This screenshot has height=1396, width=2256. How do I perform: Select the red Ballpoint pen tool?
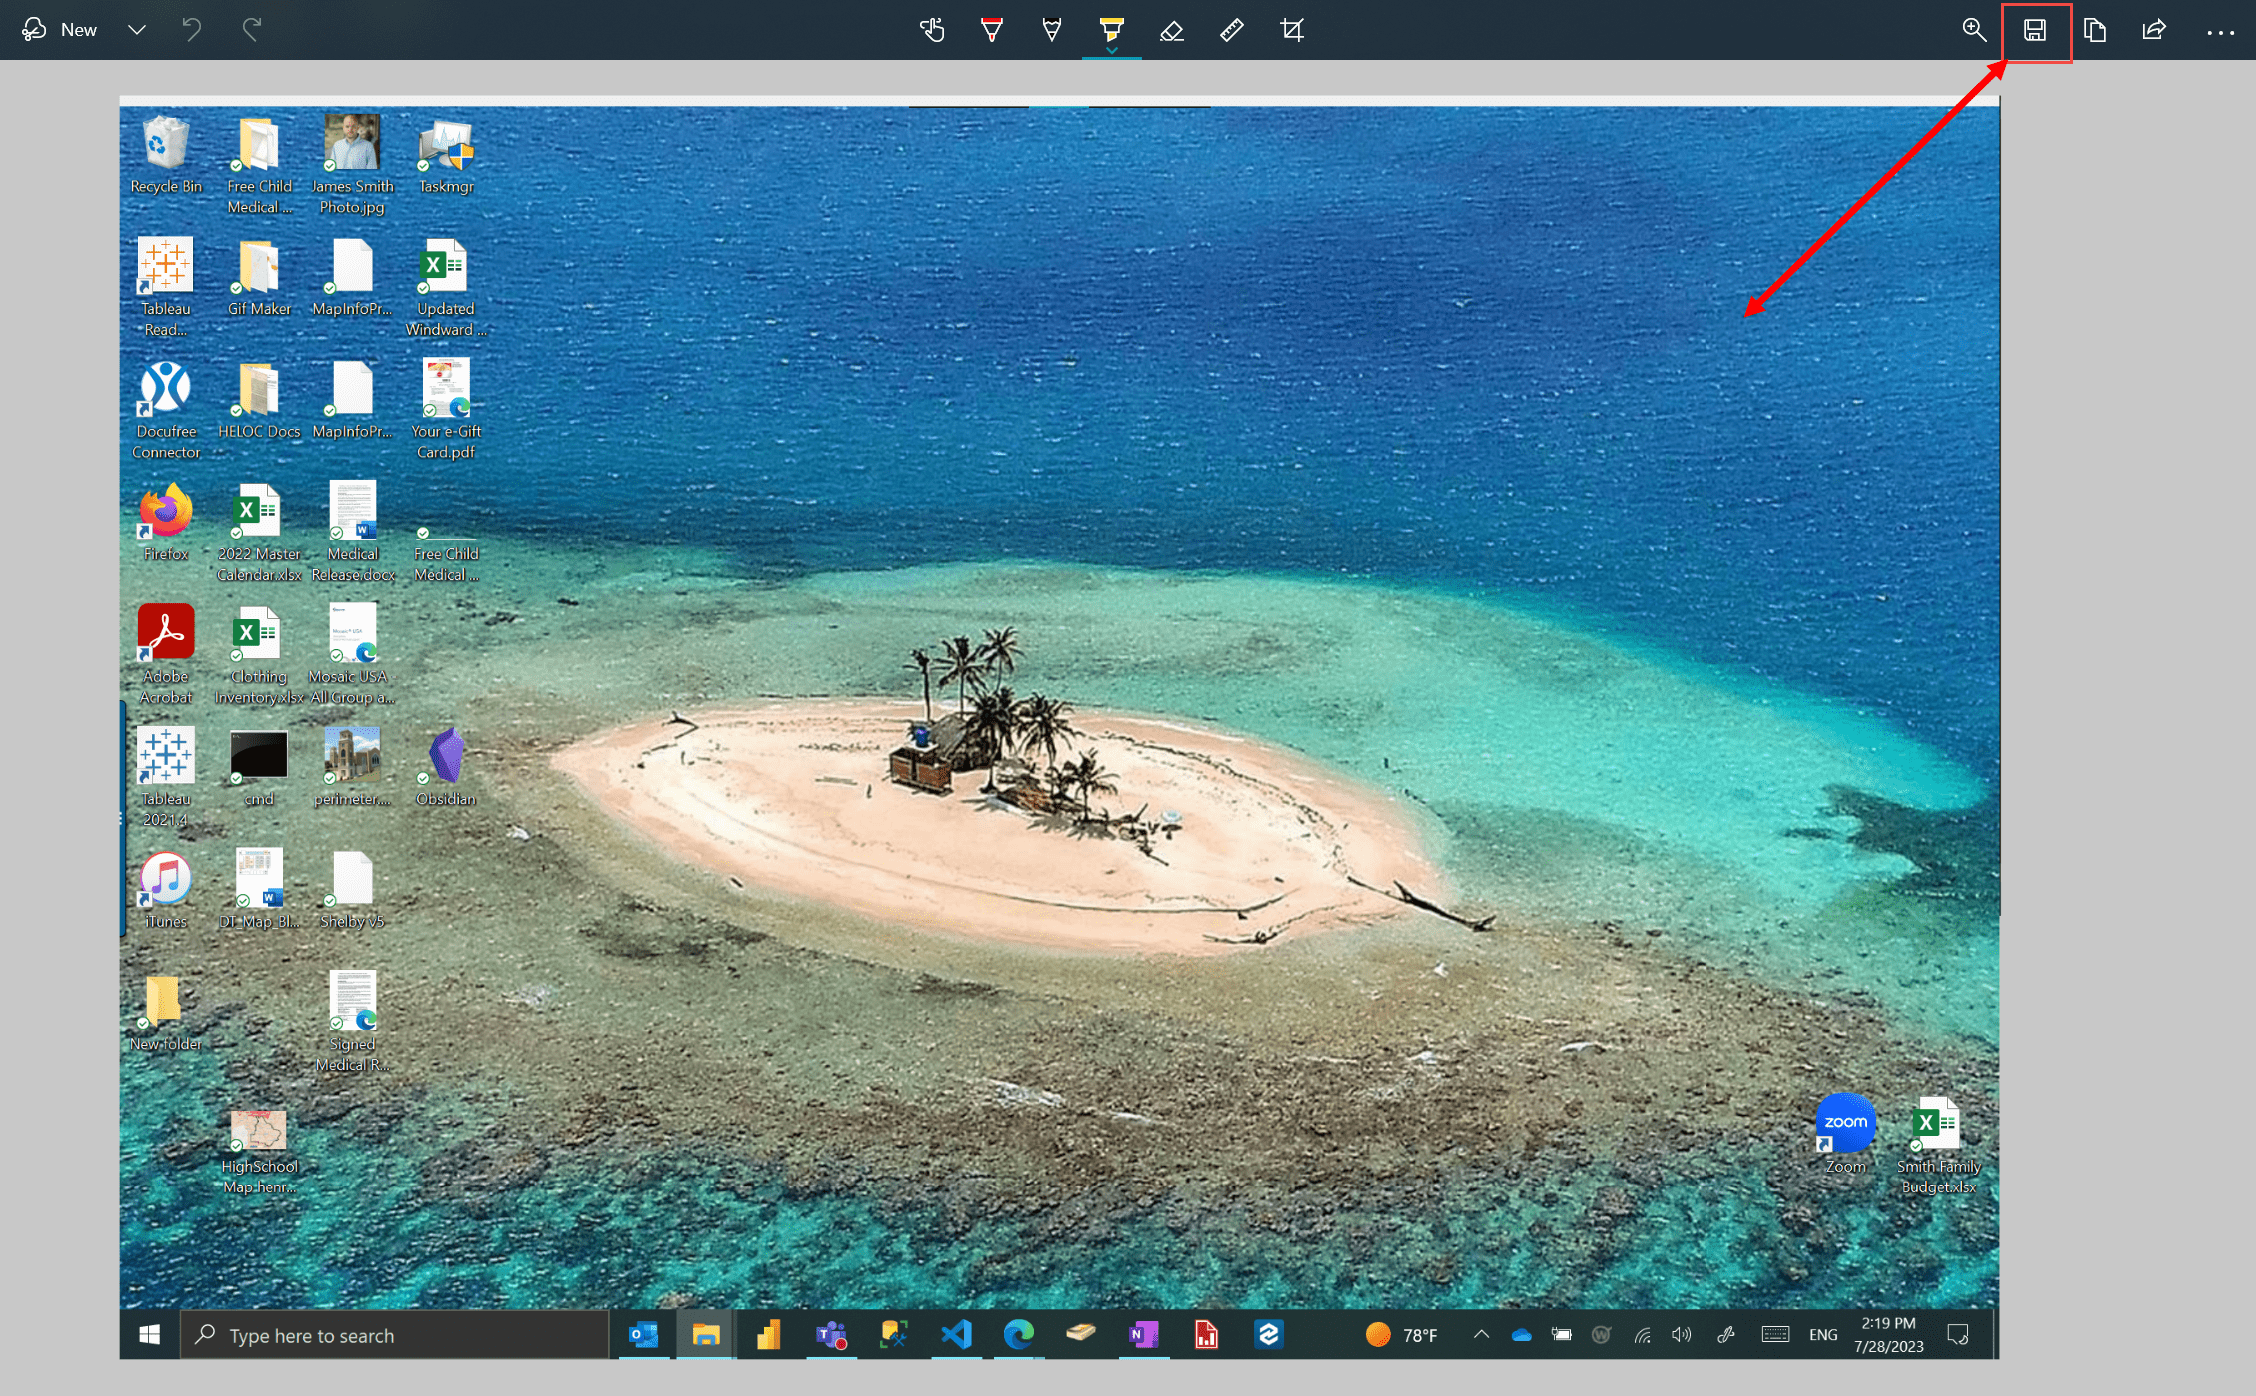click(992, 30)
